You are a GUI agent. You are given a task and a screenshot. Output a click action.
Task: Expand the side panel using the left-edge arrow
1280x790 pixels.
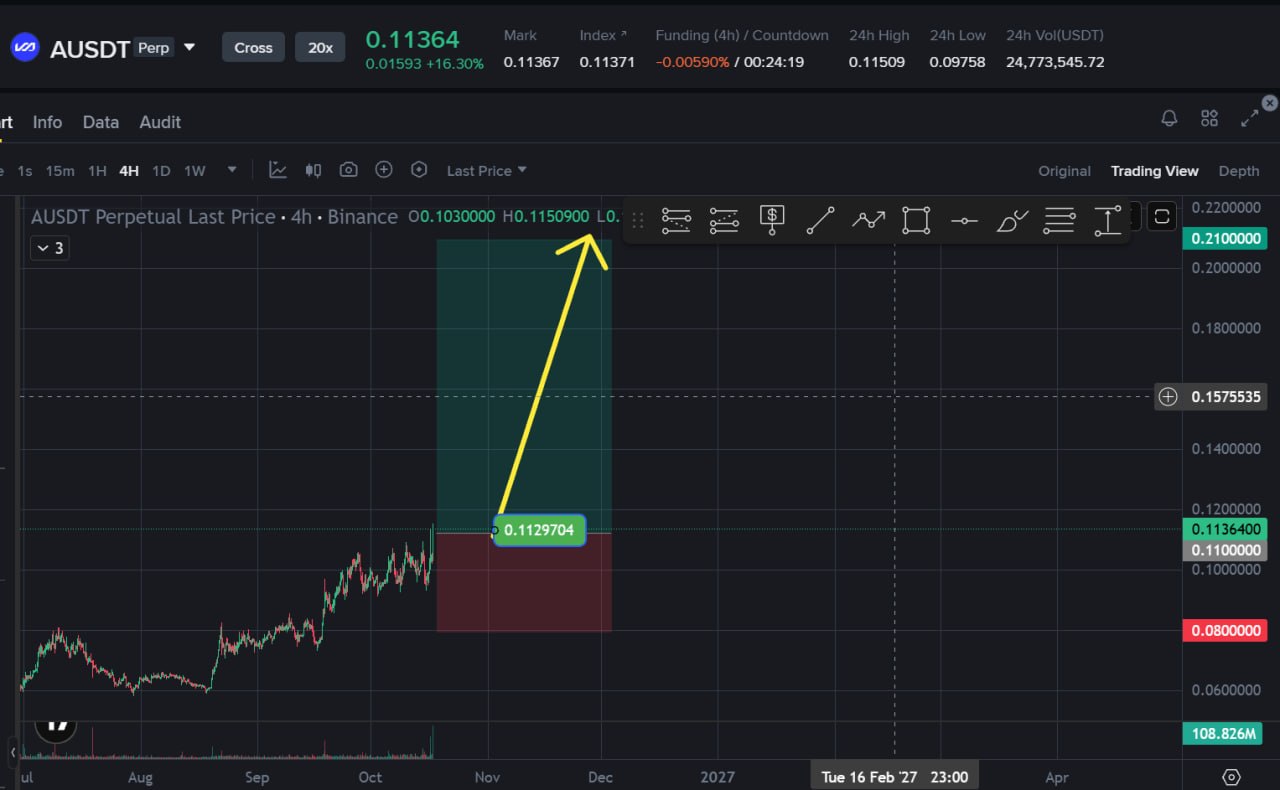14,751
